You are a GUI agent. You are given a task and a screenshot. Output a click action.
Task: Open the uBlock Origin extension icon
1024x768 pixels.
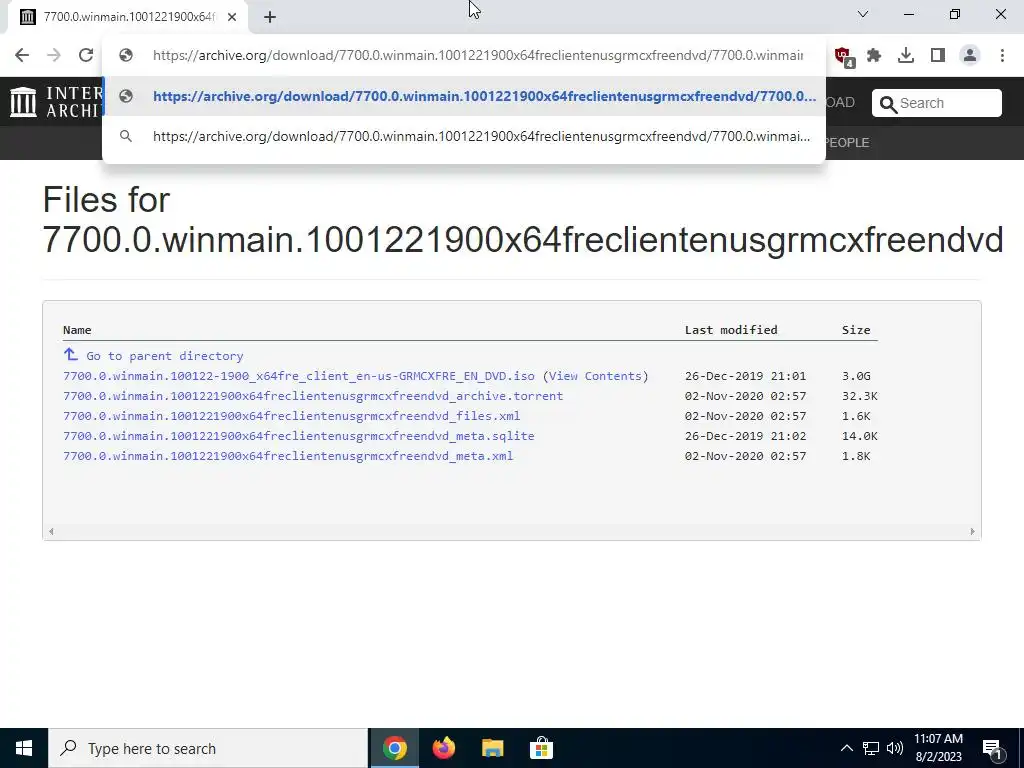[x=842, y=56]
